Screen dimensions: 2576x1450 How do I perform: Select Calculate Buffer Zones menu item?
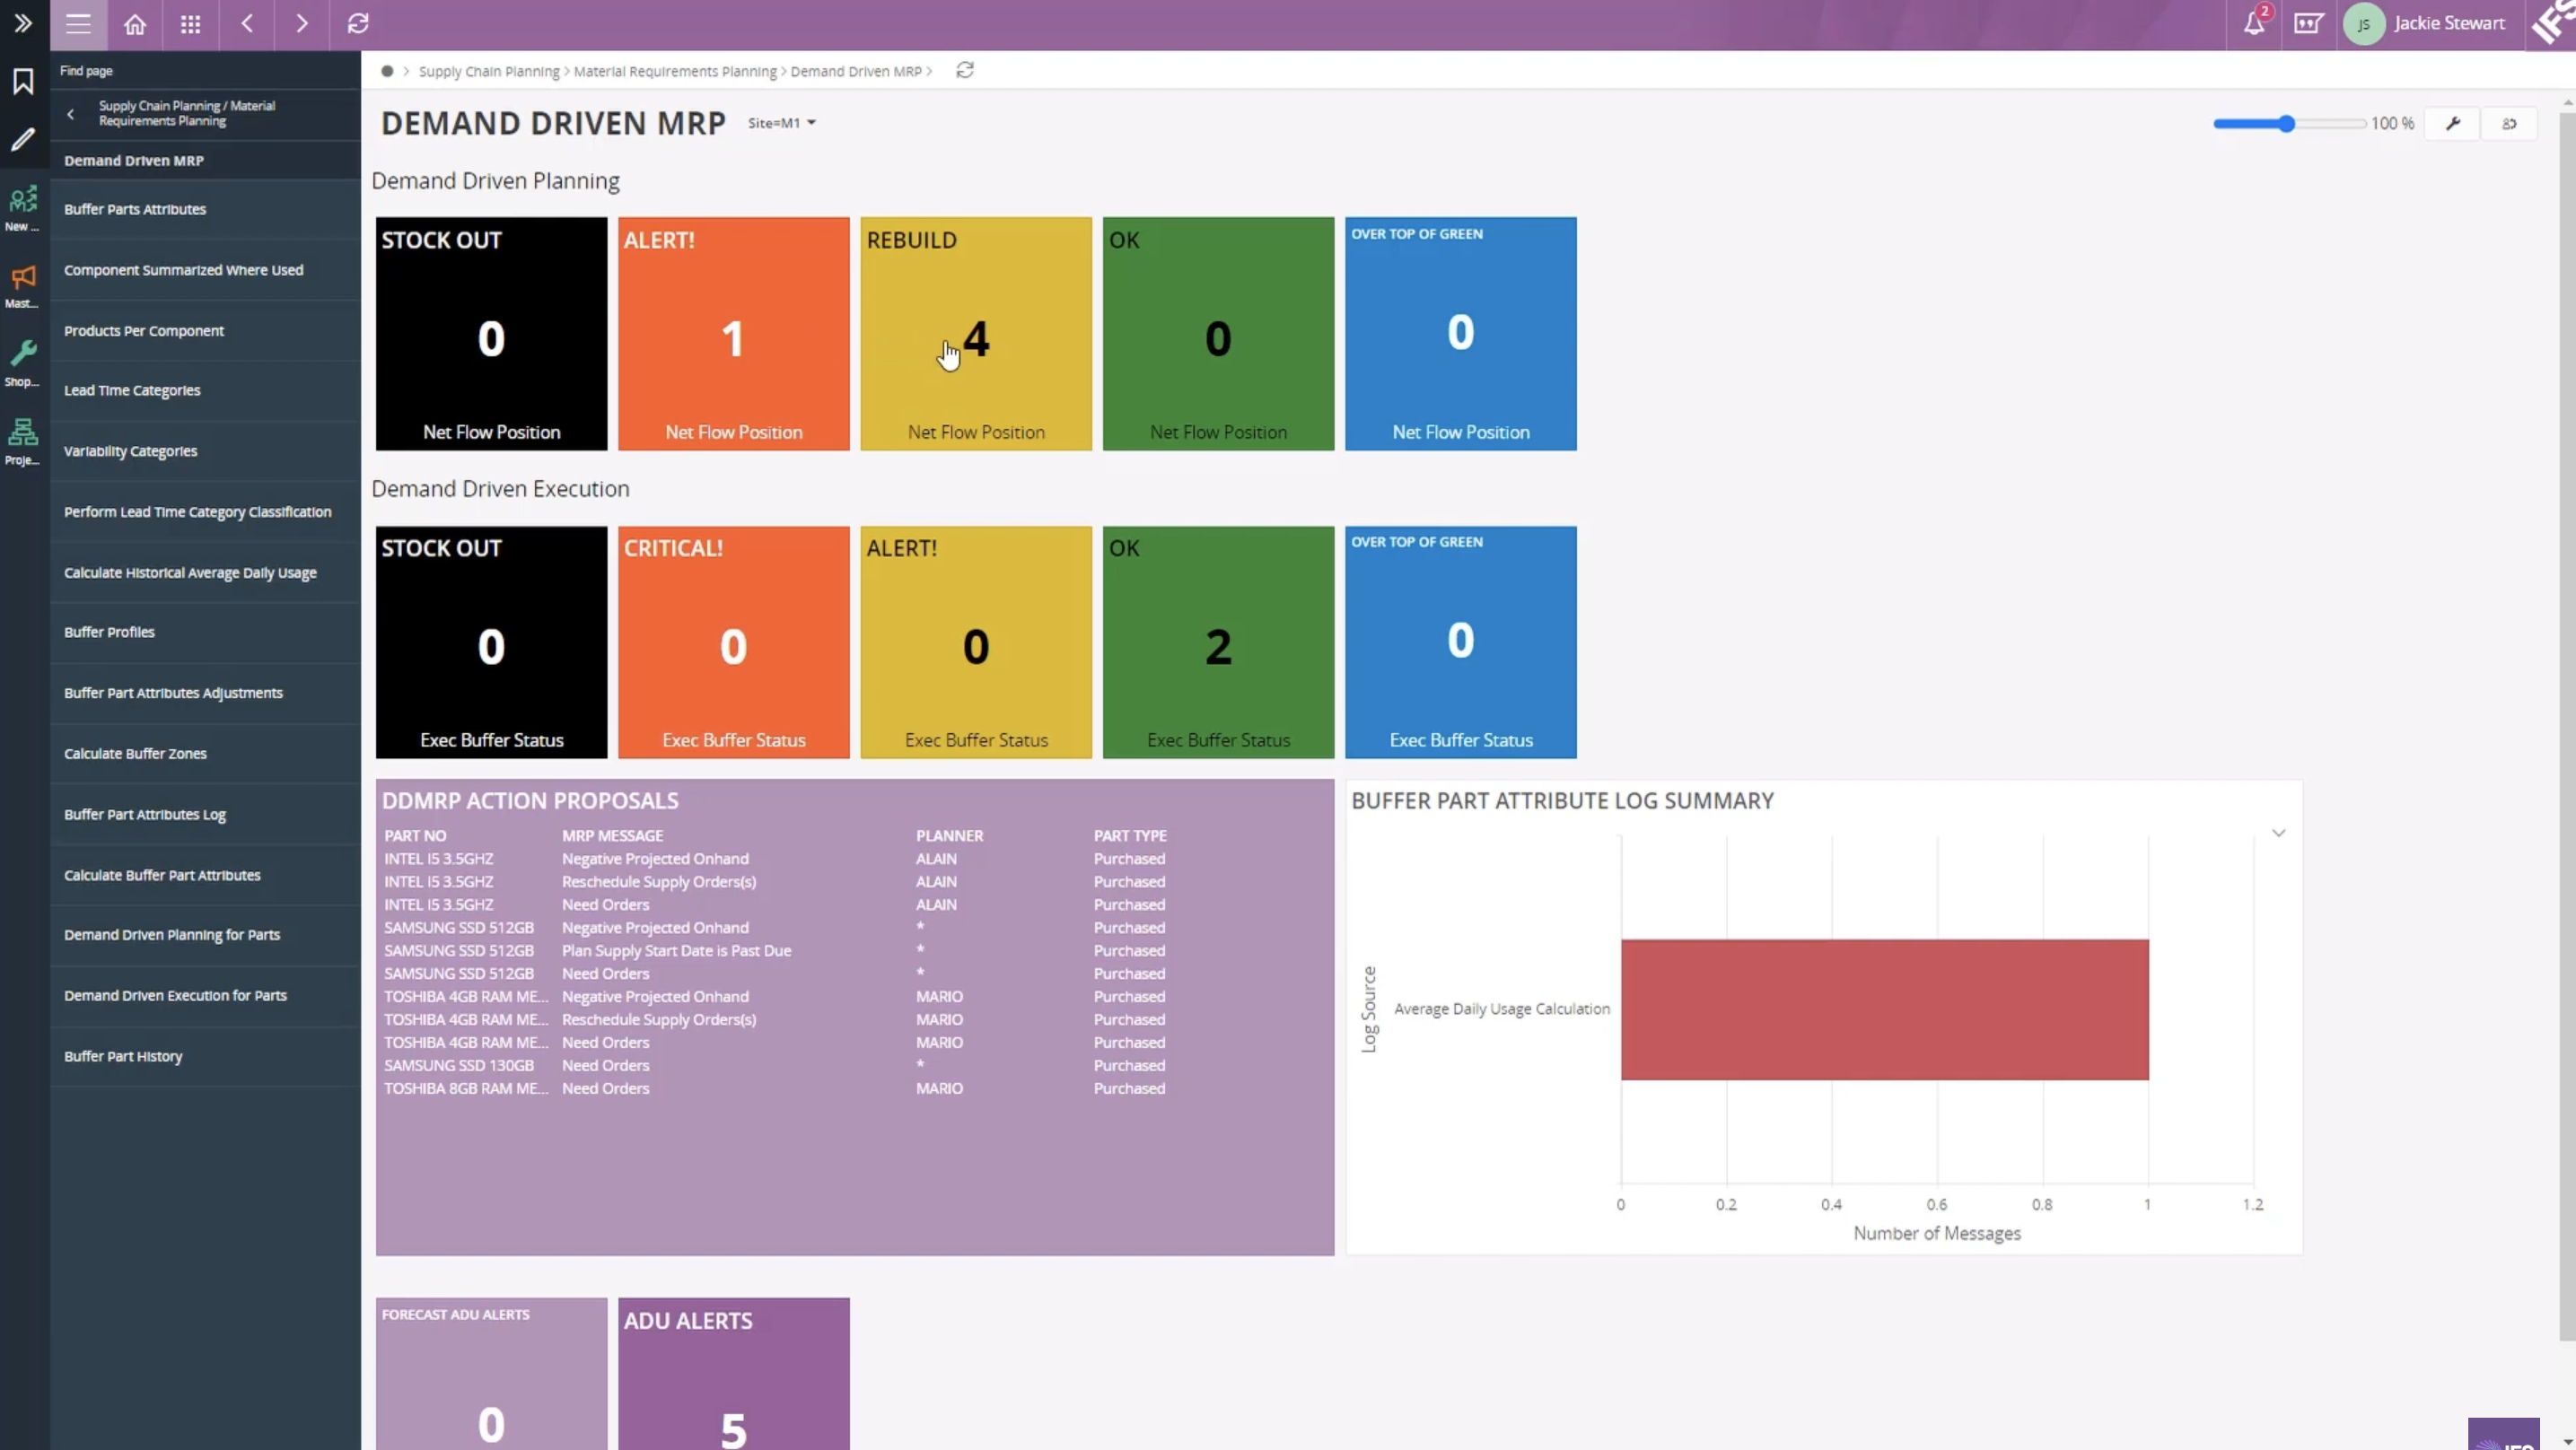click(135, 753)
